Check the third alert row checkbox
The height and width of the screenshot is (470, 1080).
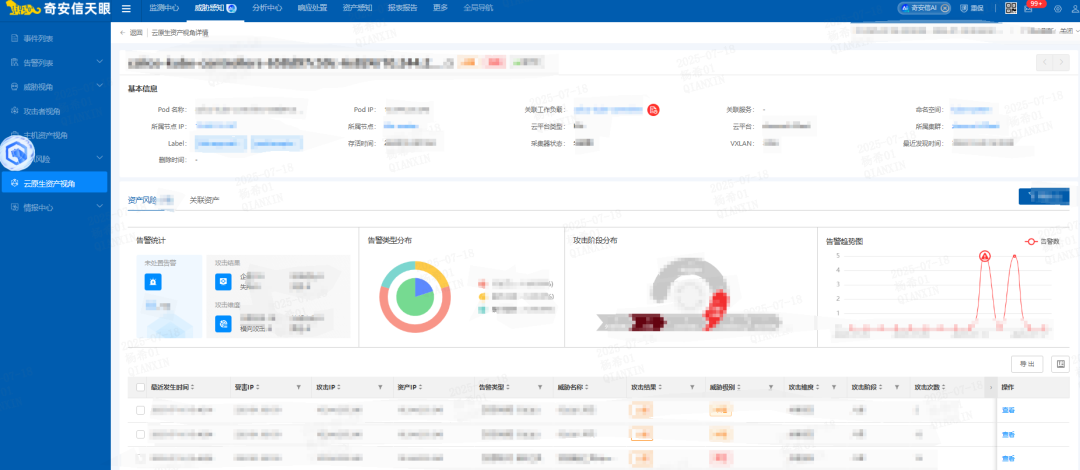(x=141, y=458)
